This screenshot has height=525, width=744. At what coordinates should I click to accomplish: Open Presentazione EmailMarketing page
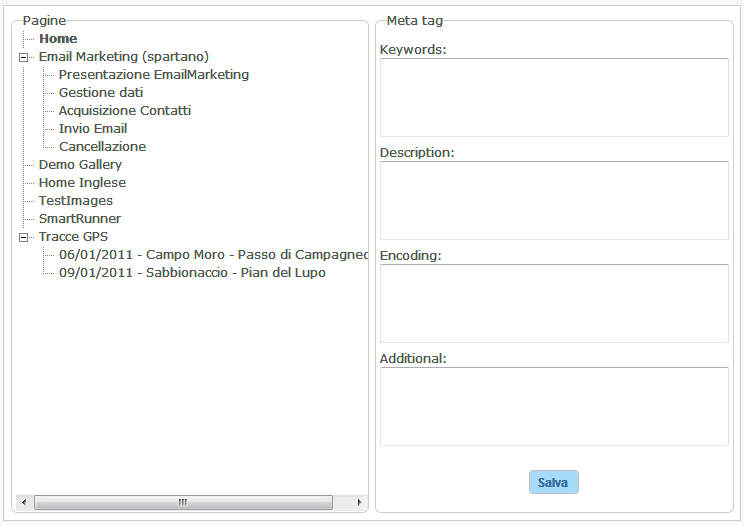(x=153, y=75)
